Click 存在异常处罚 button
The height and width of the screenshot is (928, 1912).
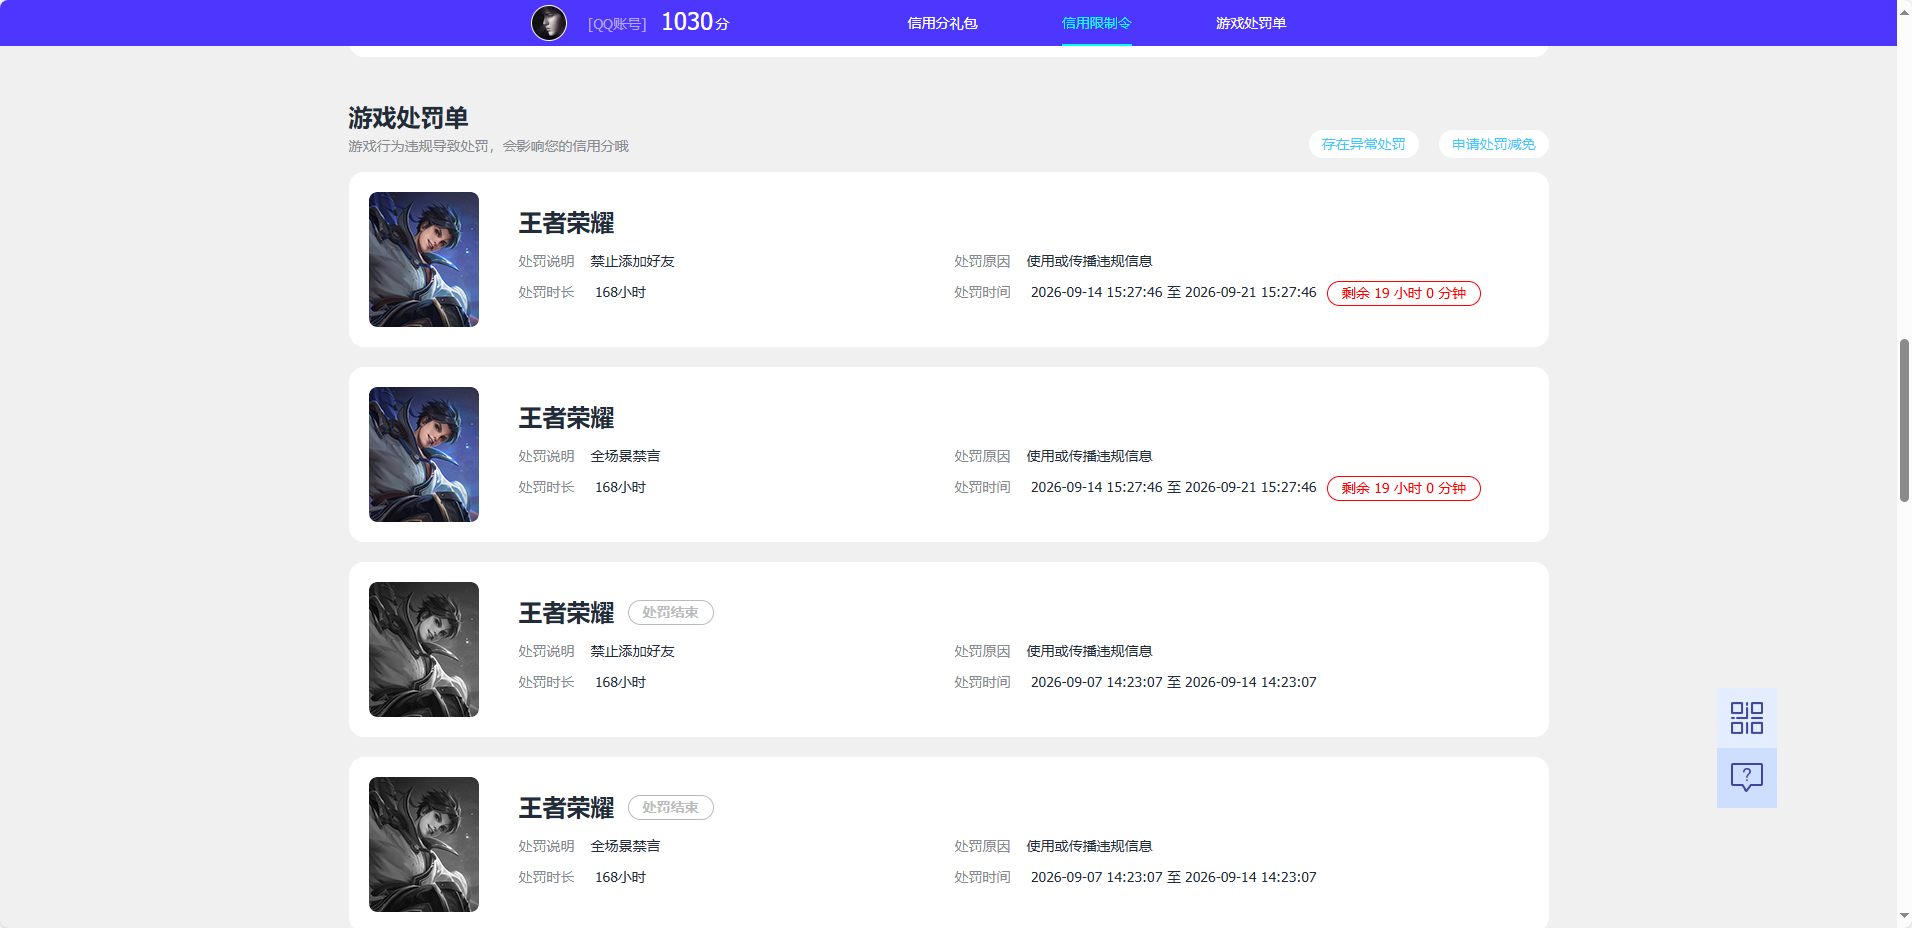pyautogui.click(x=1363, y=144)
